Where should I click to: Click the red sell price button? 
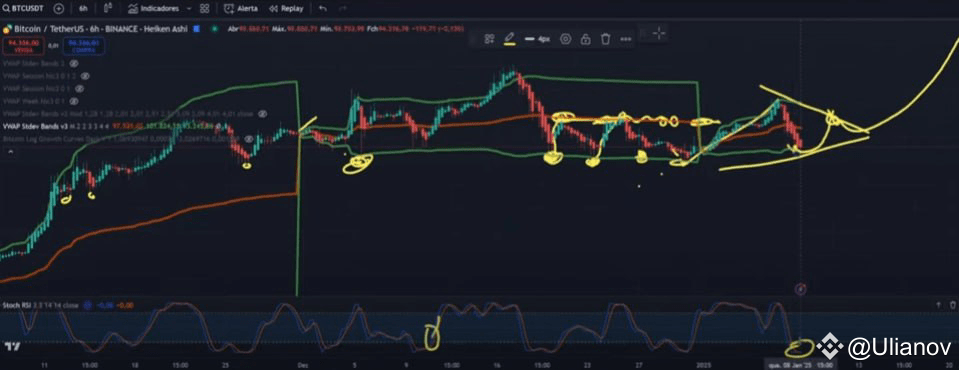tap(22, 46)
